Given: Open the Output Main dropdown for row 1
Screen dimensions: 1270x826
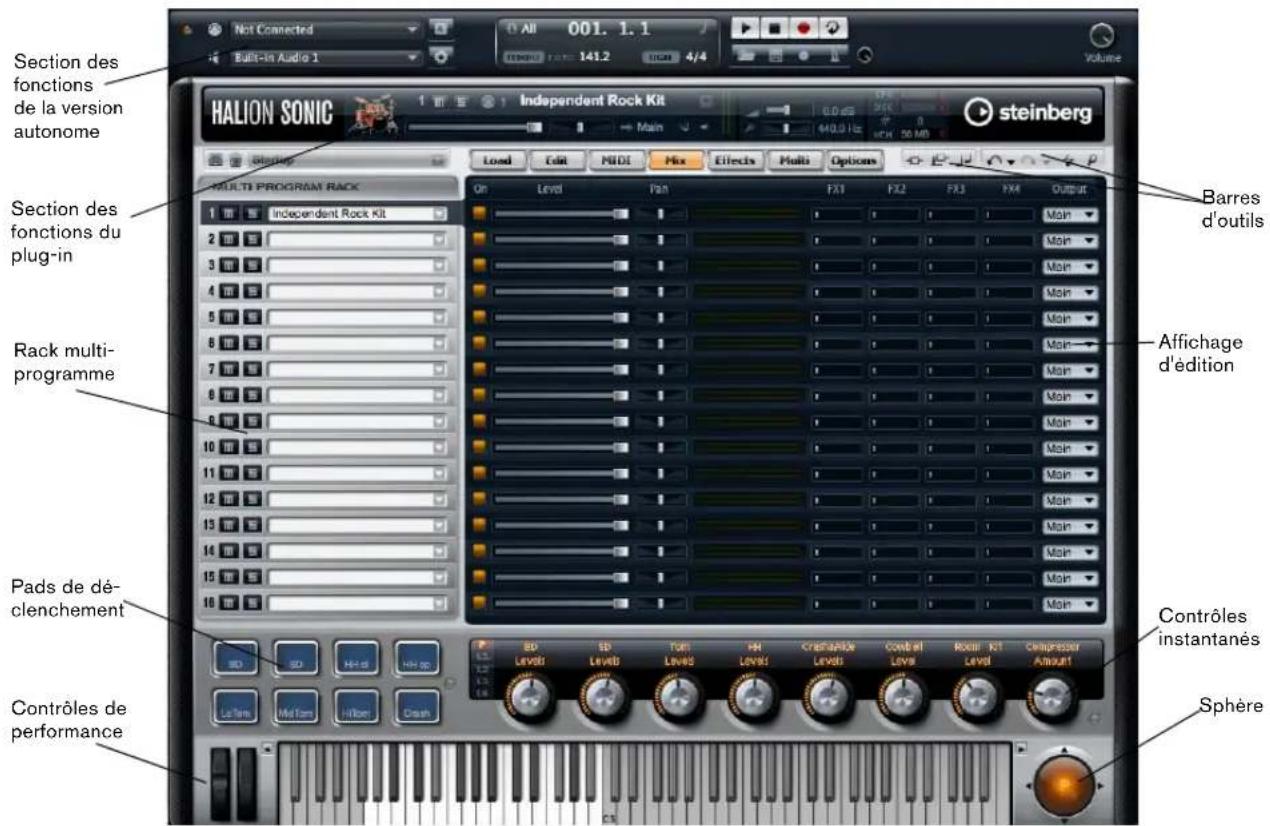Looking at the screenshot, I should pos(1069,213).
